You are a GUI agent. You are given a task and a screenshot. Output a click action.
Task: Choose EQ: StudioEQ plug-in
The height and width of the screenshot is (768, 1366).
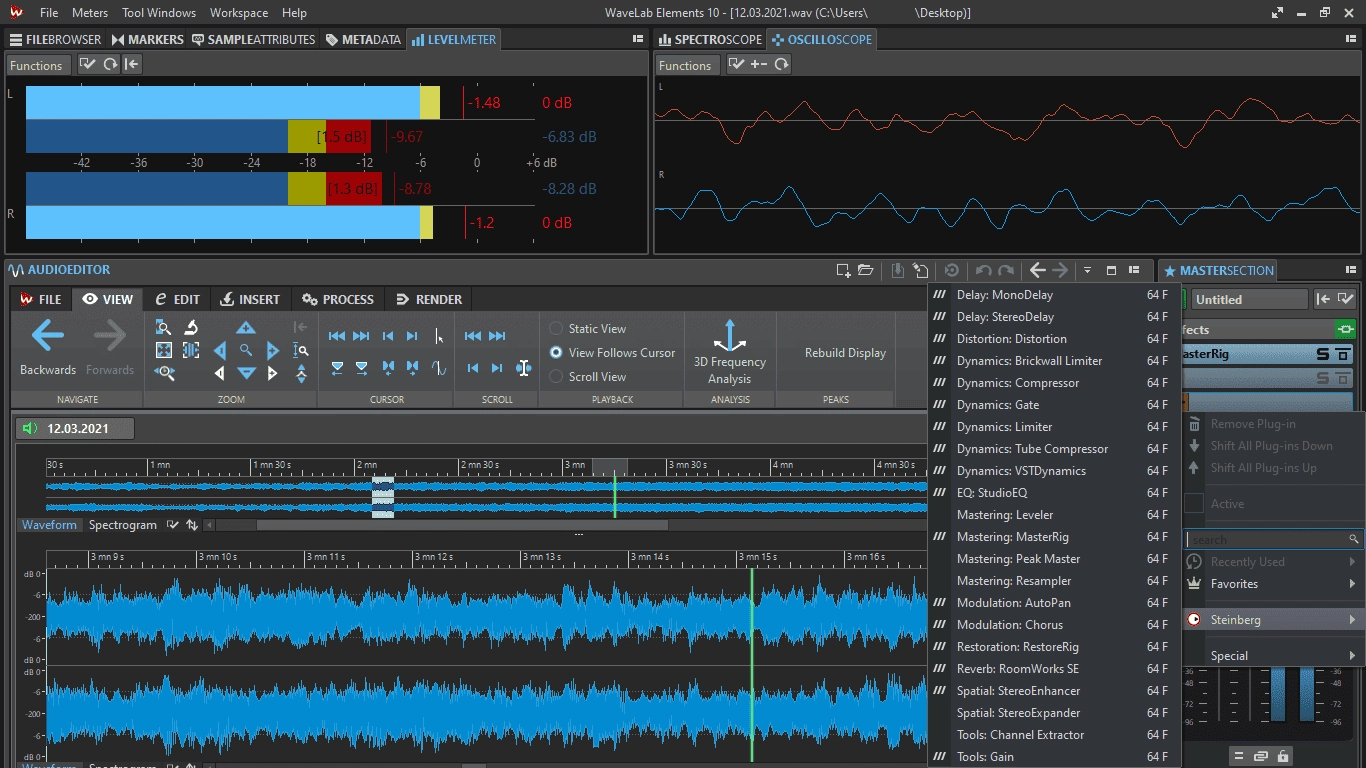(1055, 493)
